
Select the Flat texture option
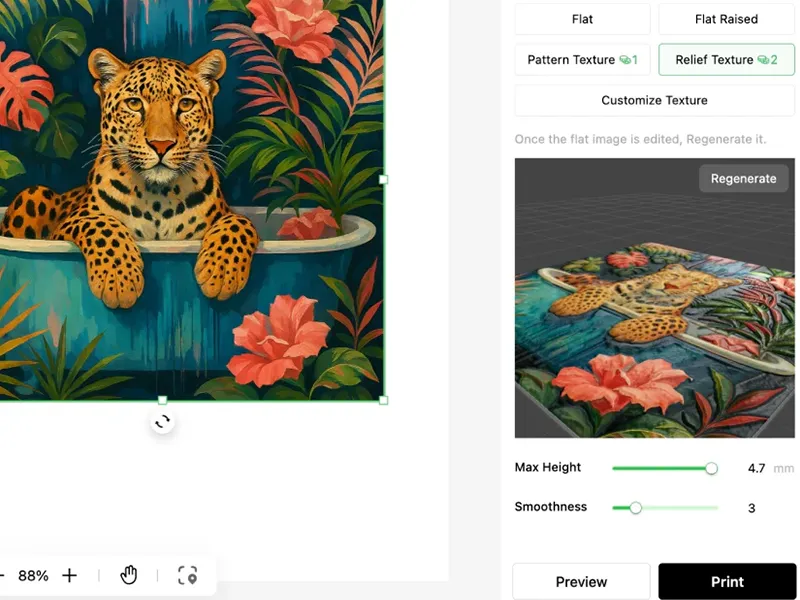582,19
